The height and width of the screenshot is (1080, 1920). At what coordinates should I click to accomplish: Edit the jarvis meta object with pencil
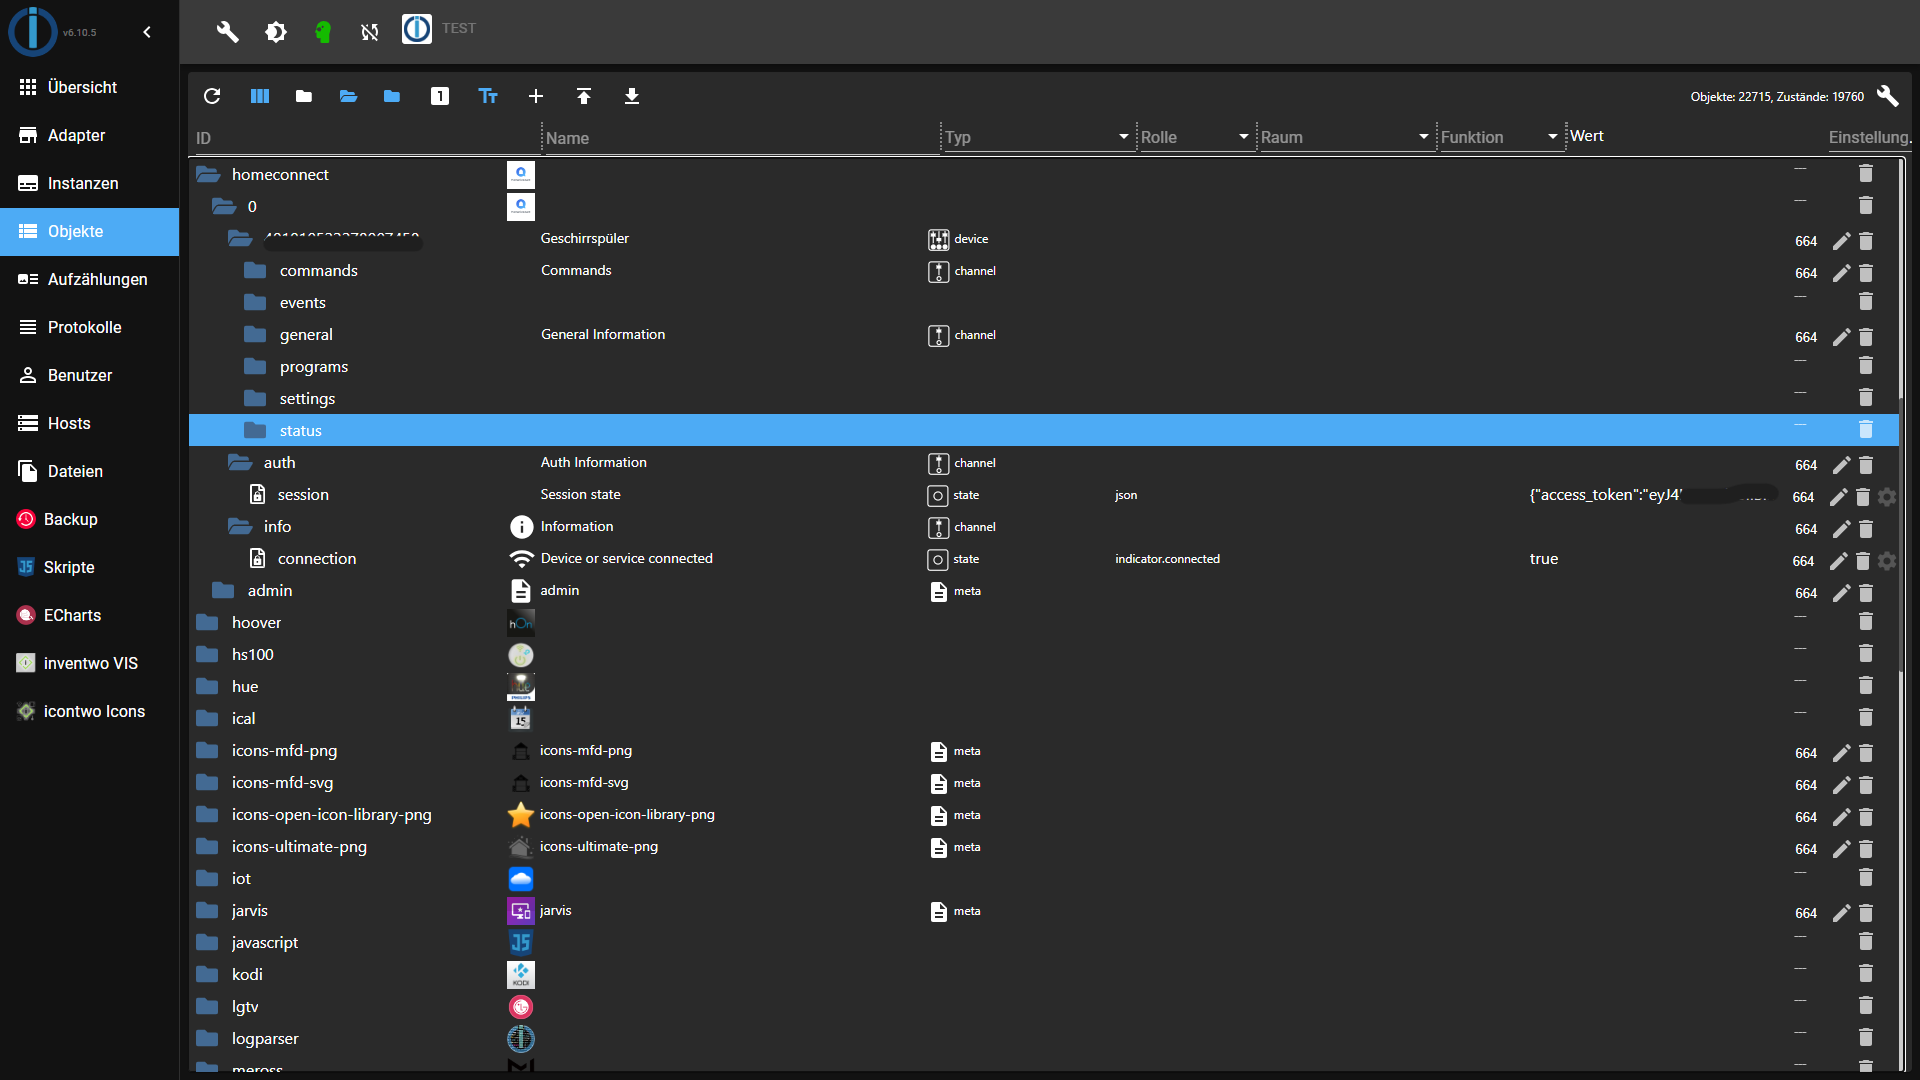tap(1841, 913)
